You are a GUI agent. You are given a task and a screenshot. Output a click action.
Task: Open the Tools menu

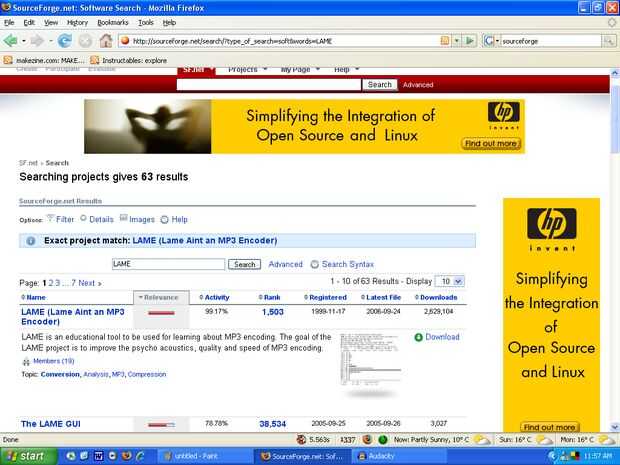tap(146, 23)
